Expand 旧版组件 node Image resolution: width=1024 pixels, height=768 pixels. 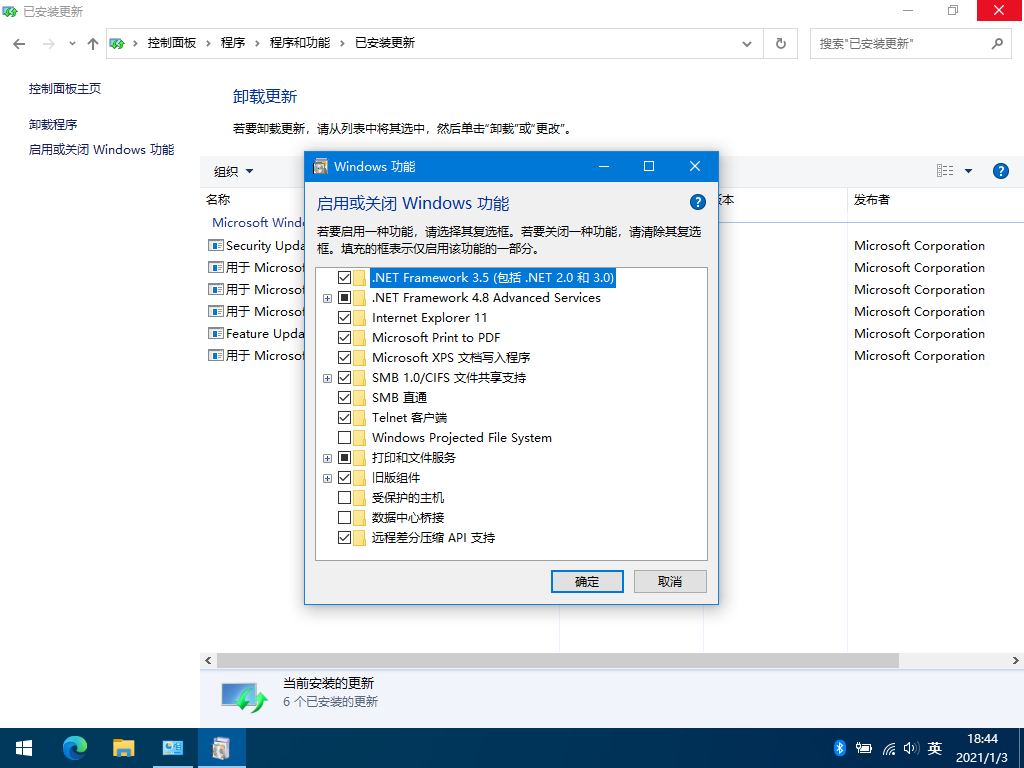point(327,479)
